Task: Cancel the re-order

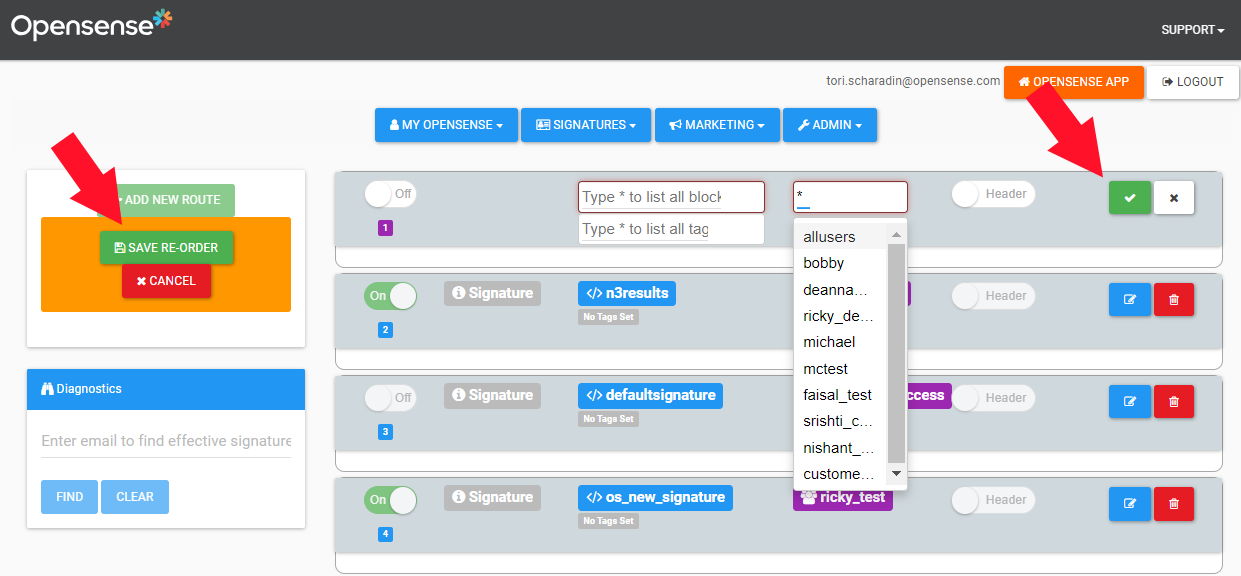Action: [166, 281]
